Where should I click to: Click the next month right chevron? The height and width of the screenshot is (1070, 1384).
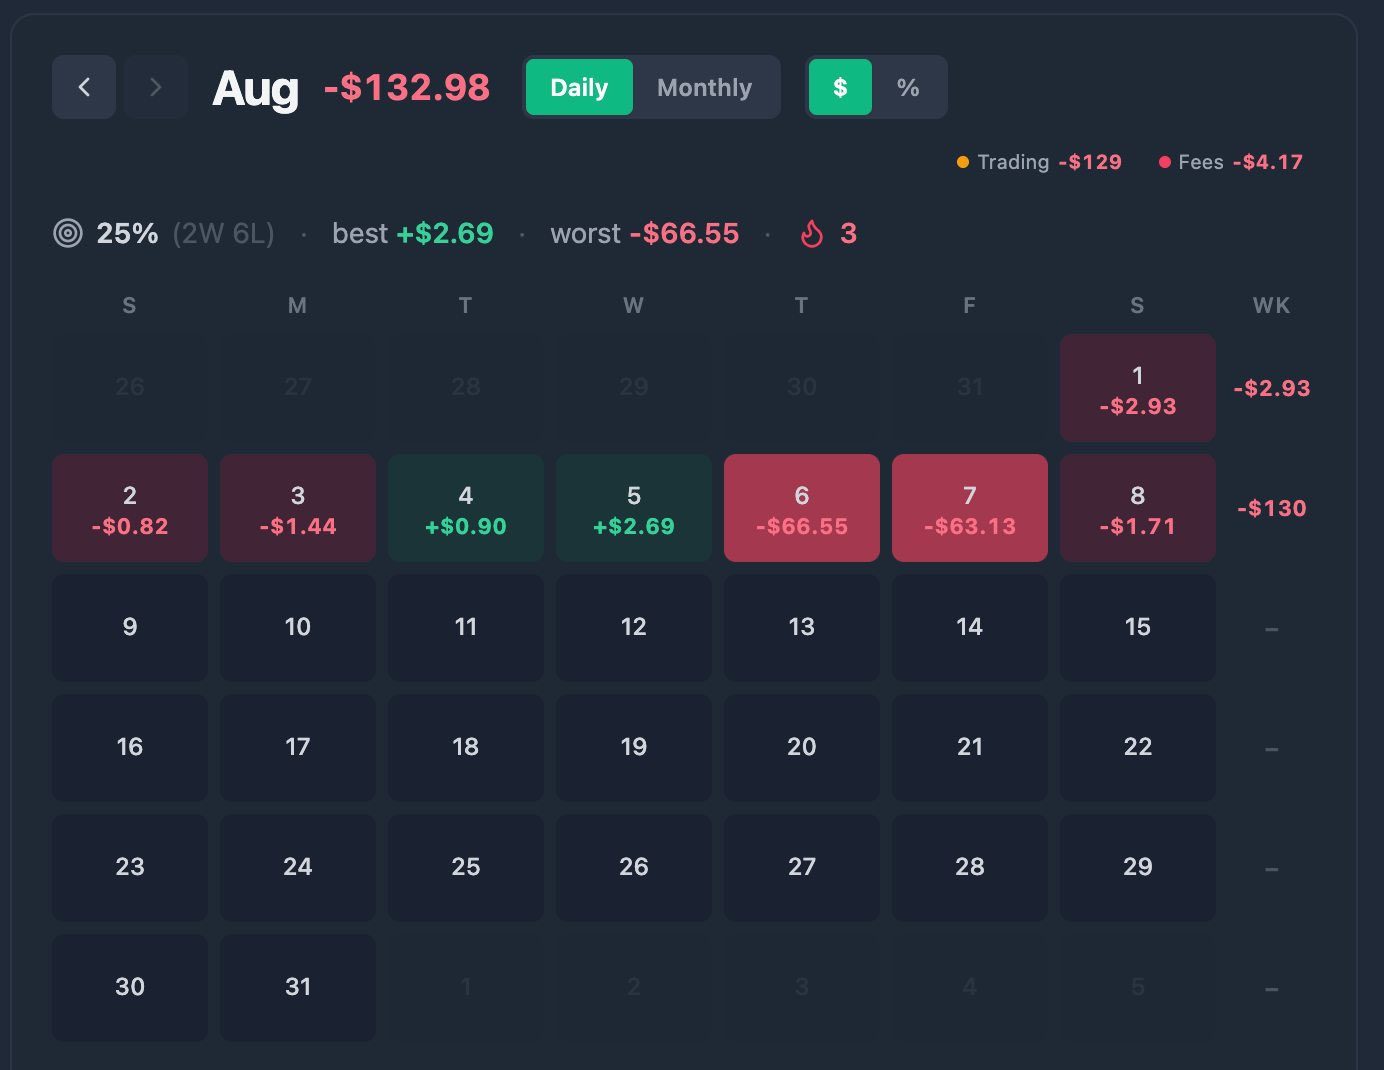click(156, 88)
